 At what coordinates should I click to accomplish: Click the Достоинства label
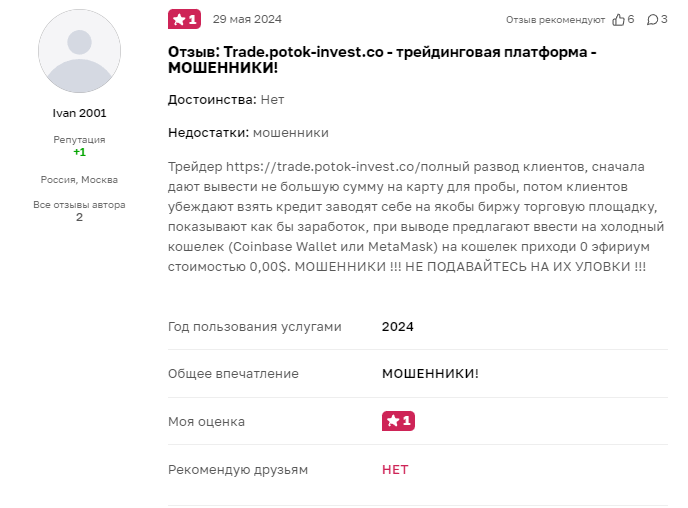[212, 100]
